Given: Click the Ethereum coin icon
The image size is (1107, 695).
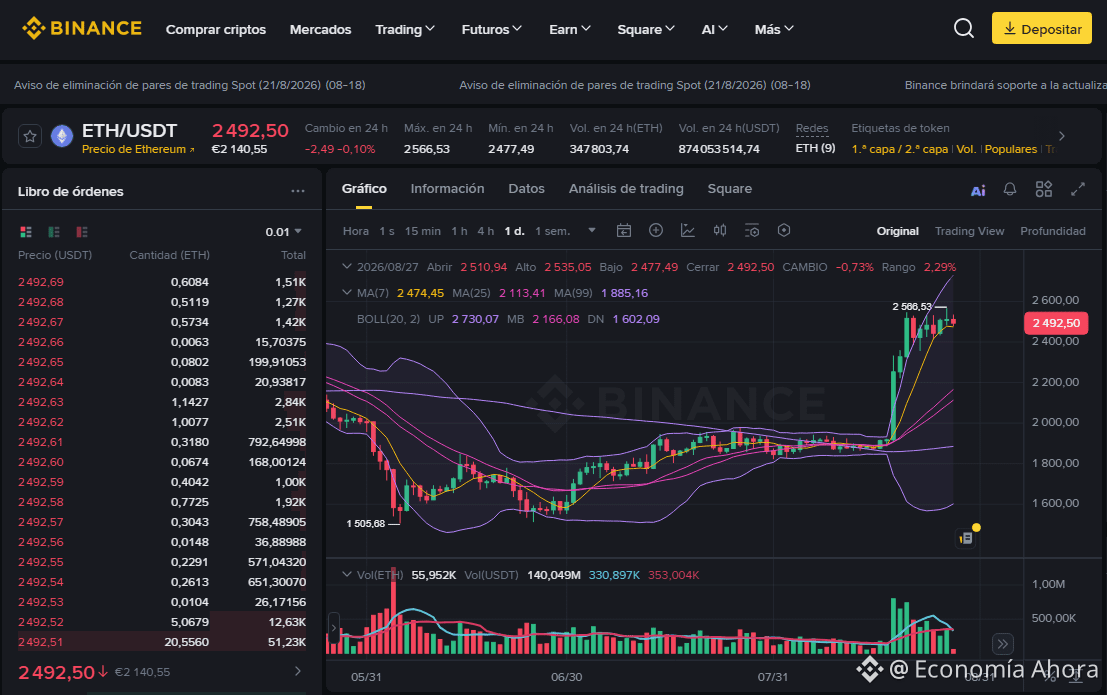Looking at the screenshot, I should coord(62,136).
